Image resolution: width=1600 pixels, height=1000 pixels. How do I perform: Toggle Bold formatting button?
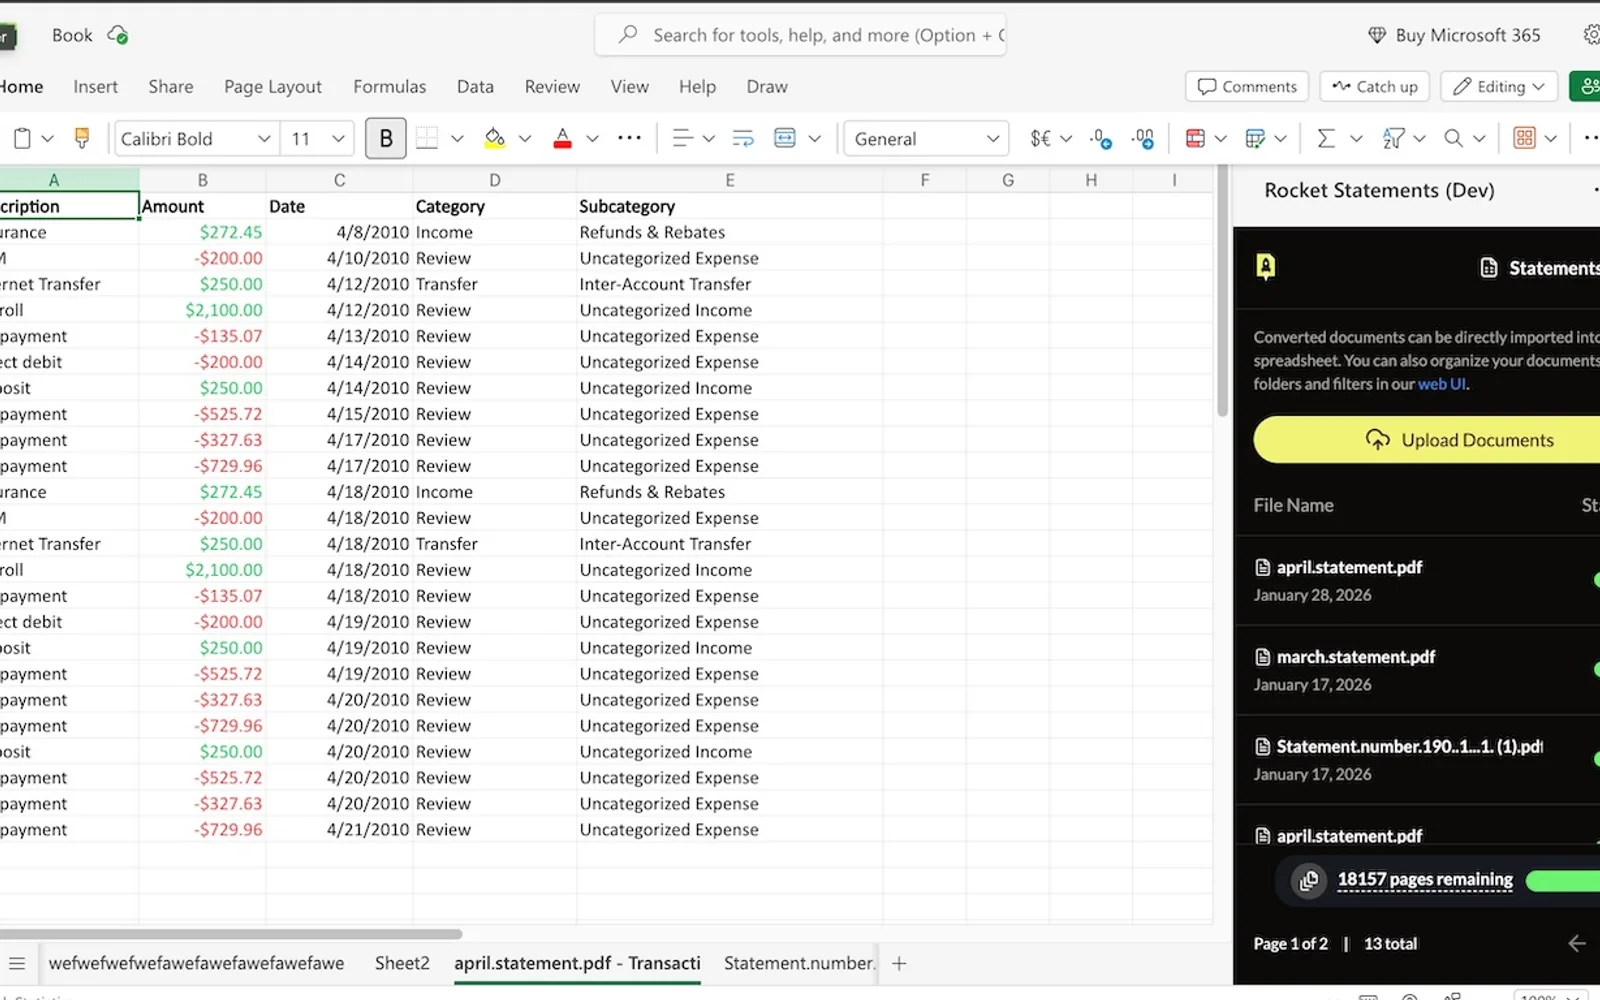click(386, 138)
